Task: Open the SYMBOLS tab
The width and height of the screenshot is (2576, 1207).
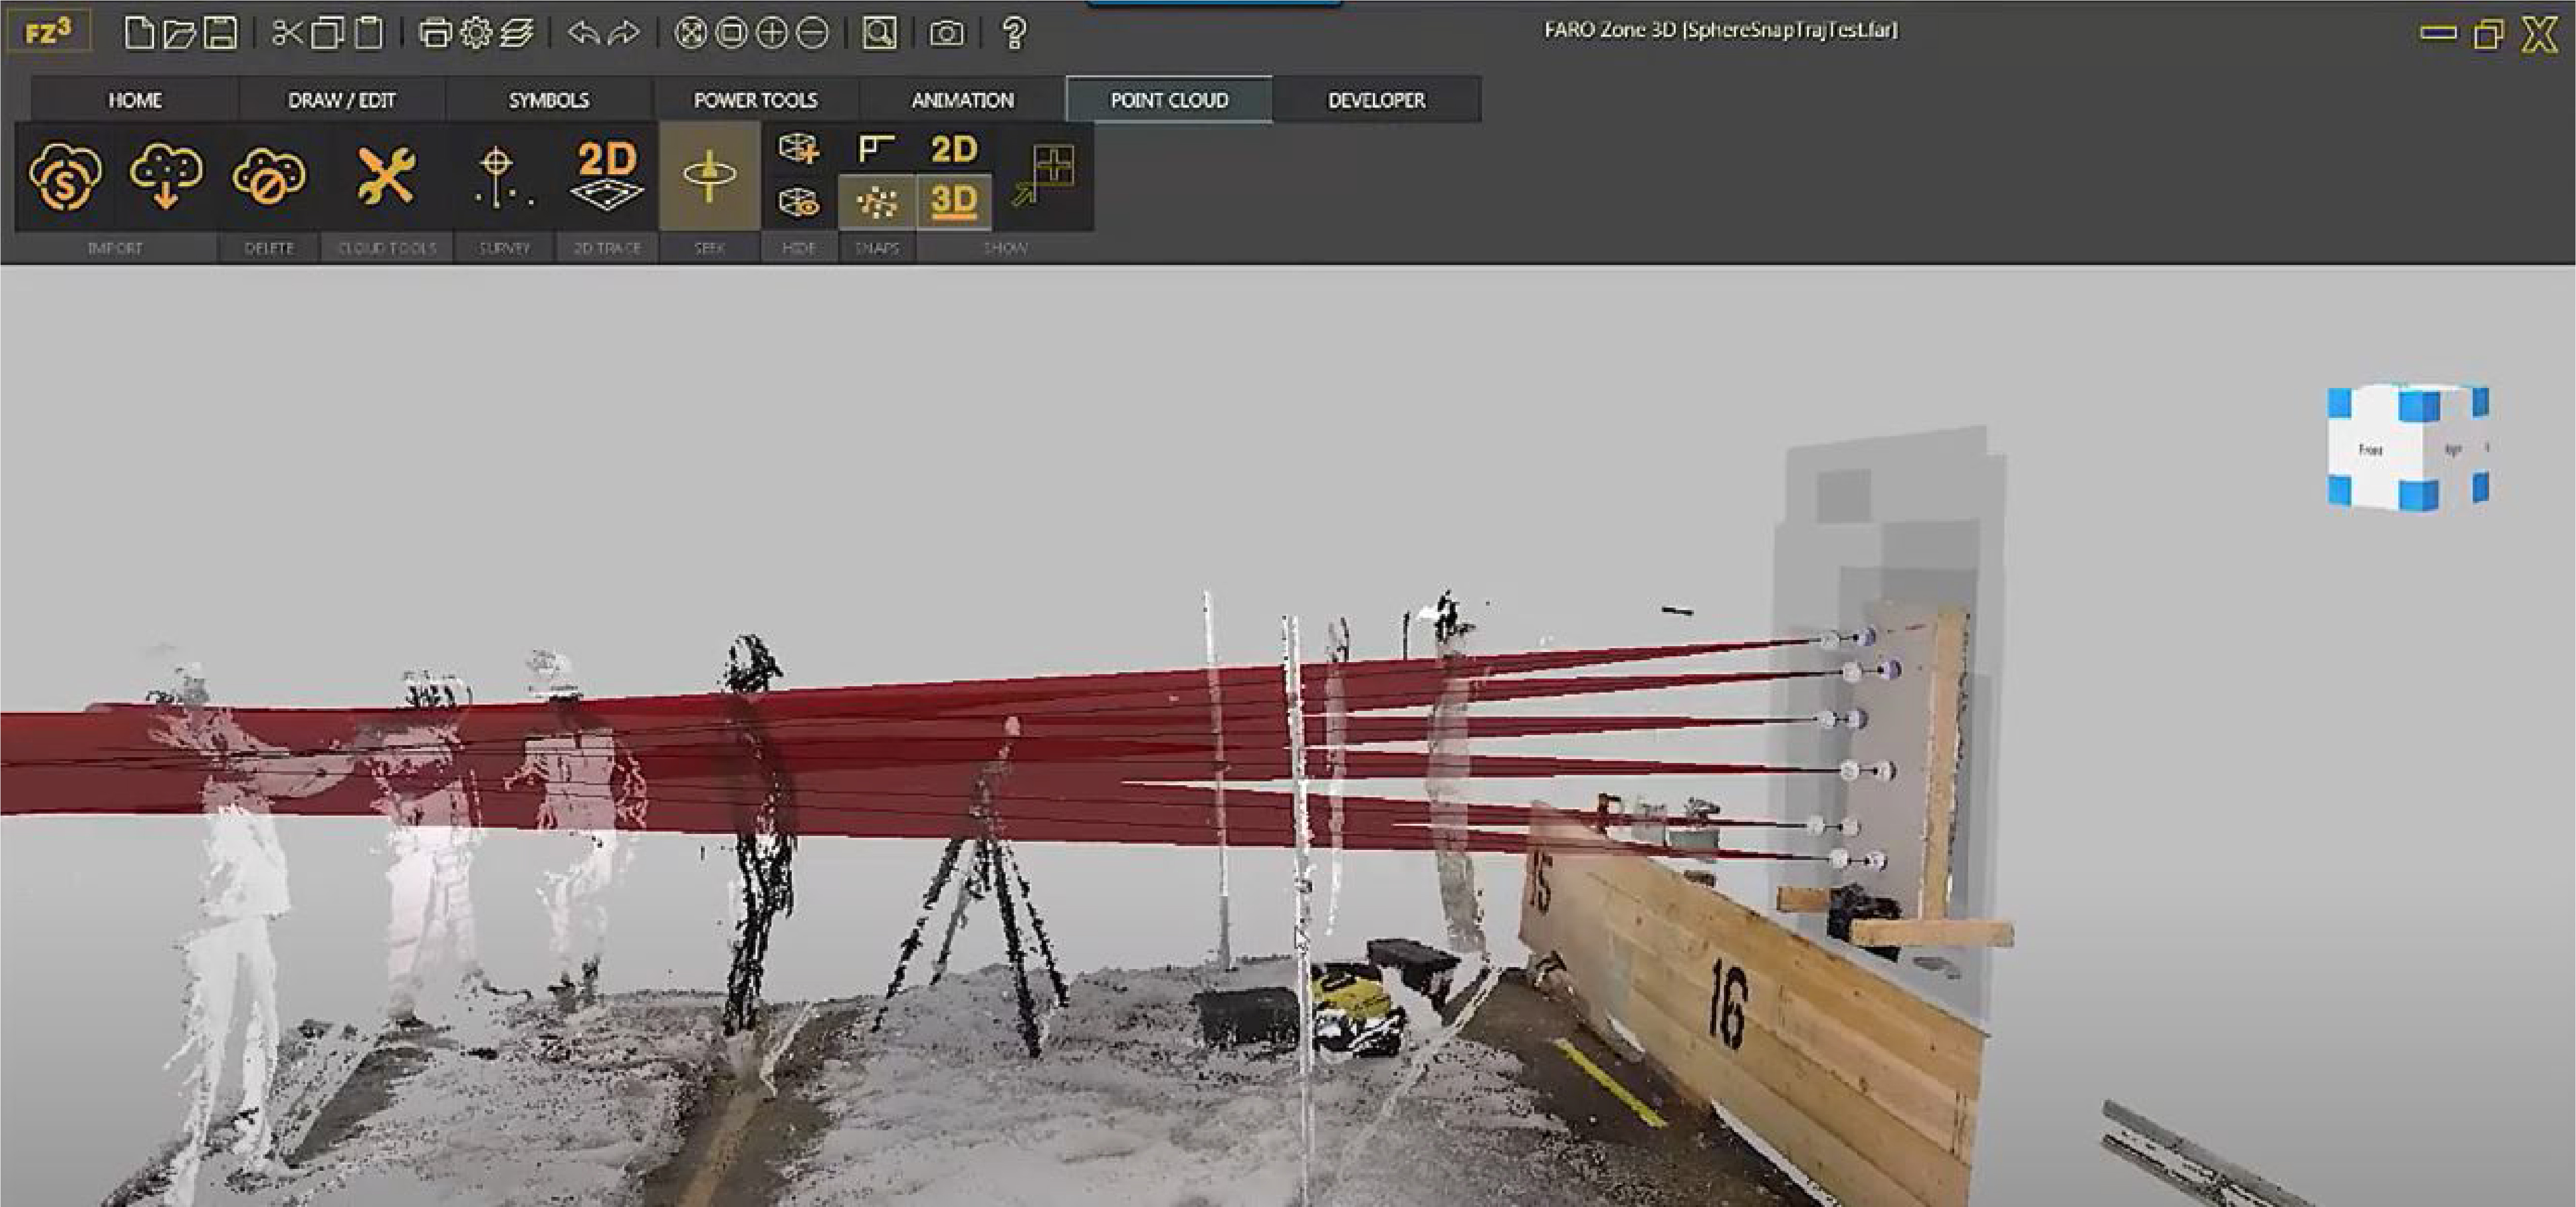Action: (x=549, y=100)
